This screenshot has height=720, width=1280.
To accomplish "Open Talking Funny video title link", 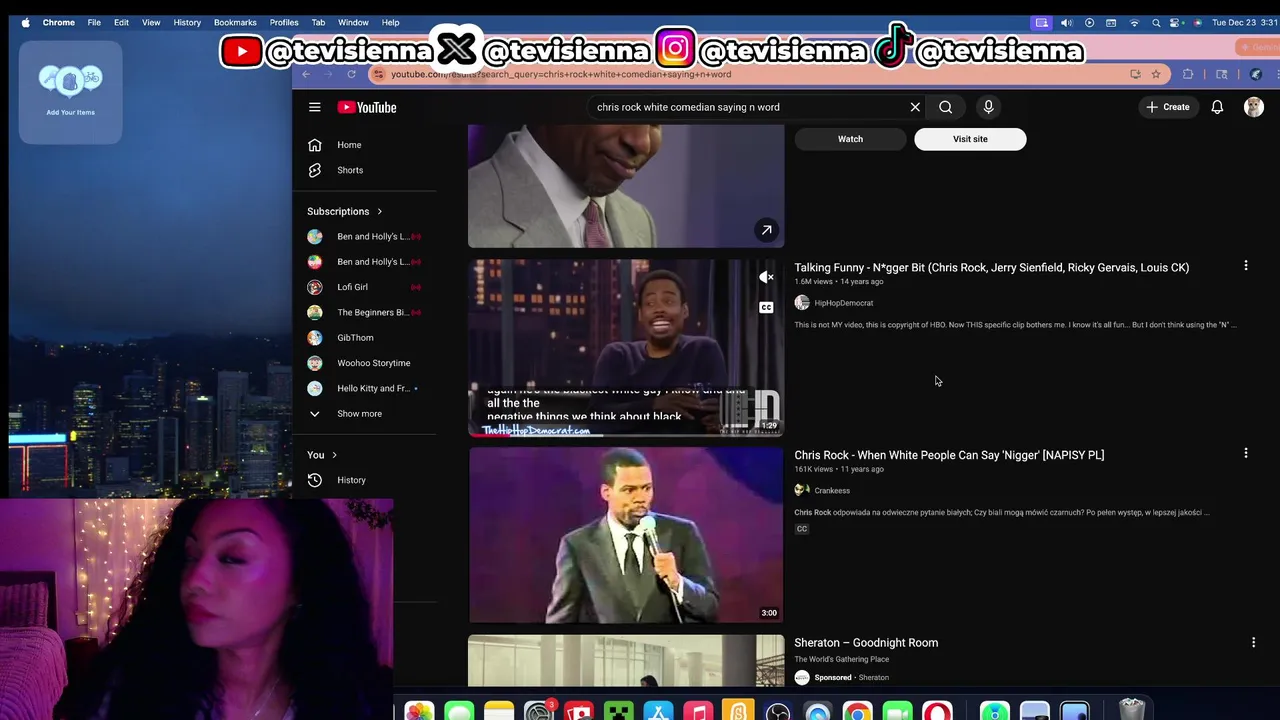I will (992, 268).
